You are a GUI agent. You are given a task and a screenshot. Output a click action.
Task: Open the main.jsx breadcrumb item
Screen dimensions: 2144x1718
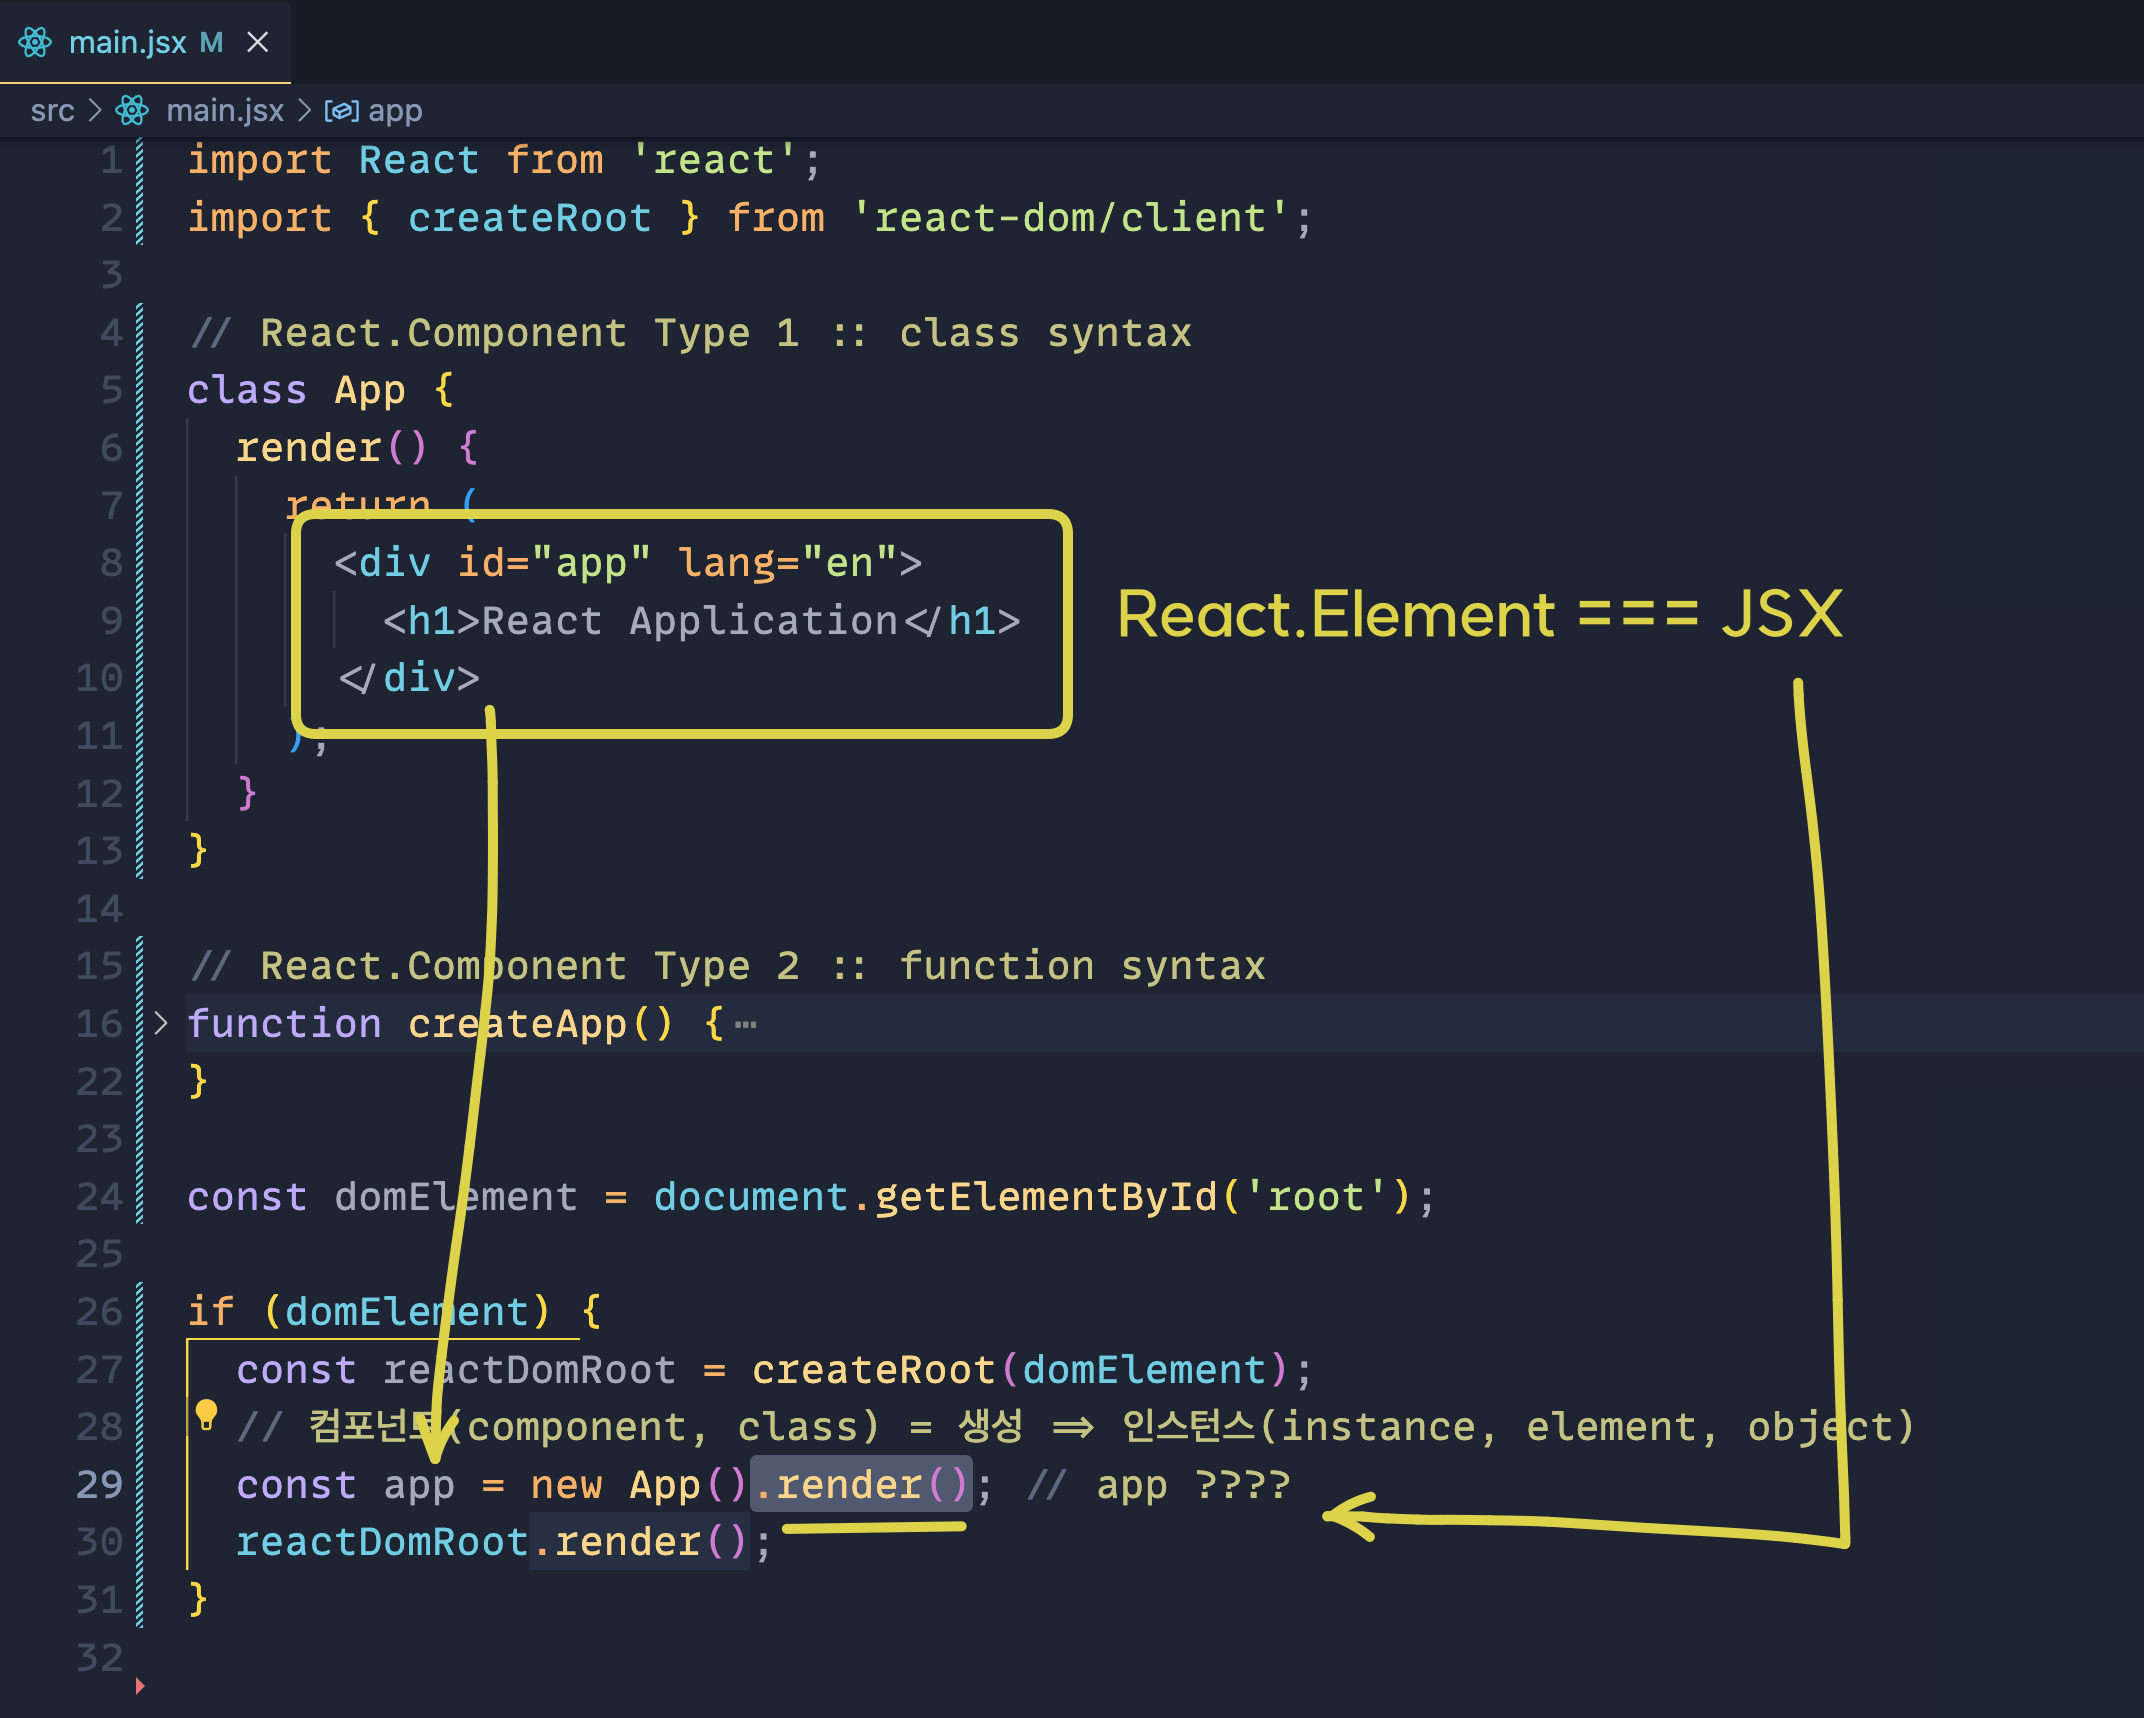coord(225,110)
